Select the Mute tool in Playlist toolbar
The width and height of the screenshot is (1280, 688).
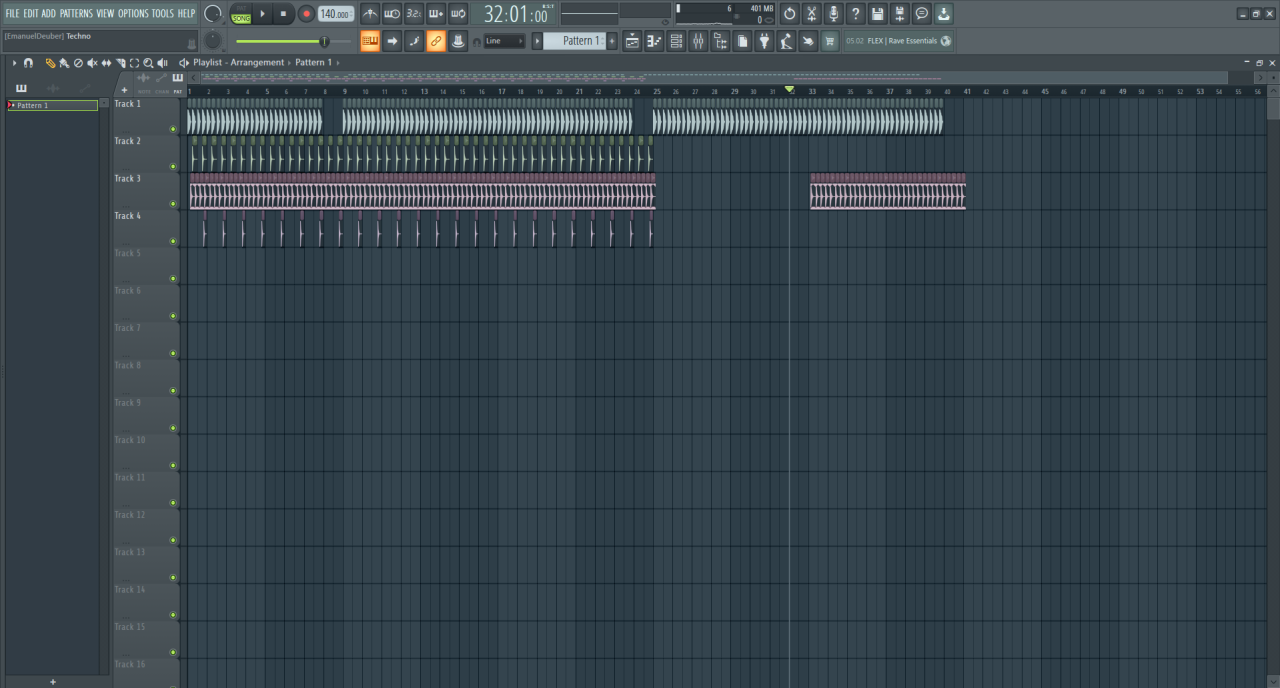(x=92, y=63)
